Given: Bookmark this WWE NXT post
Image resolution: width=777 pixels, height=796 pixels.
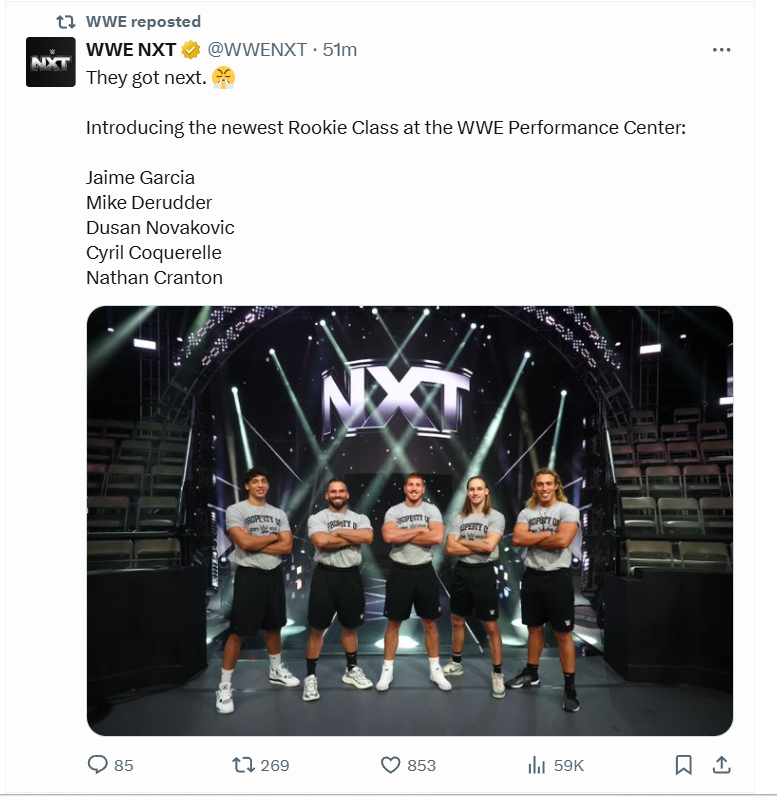Looking at the screenshot, I should [683, 765].
